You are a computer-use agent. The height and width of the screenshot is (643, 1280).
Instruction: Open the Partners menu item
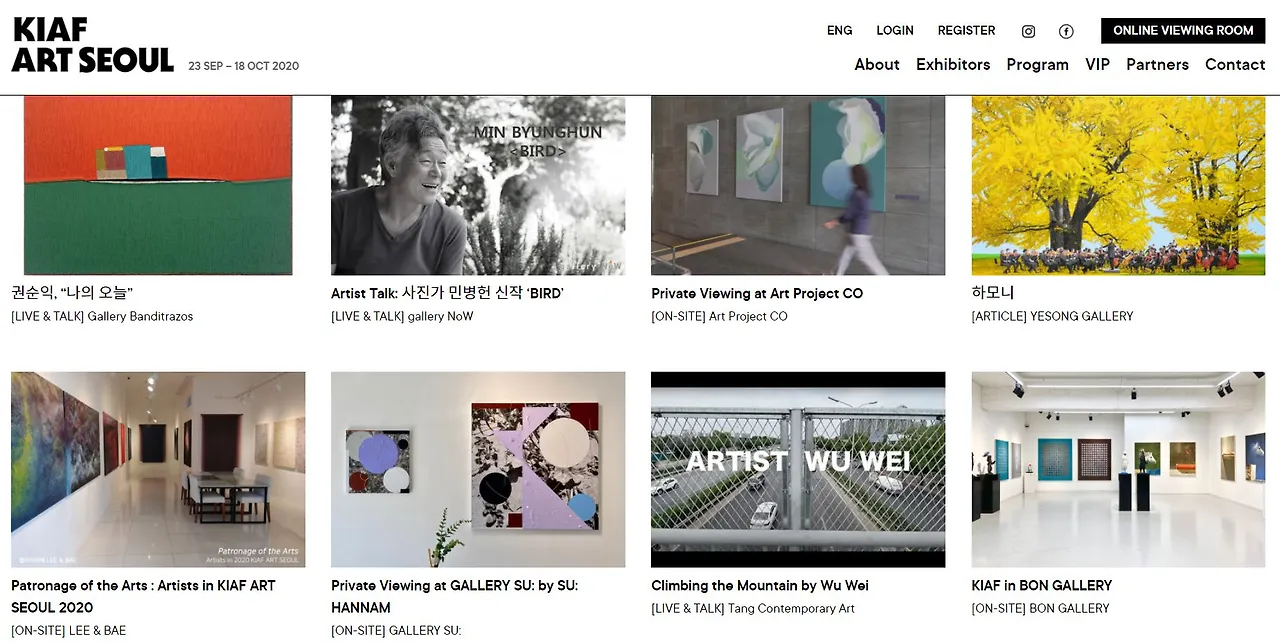[x=1157, y=64]
